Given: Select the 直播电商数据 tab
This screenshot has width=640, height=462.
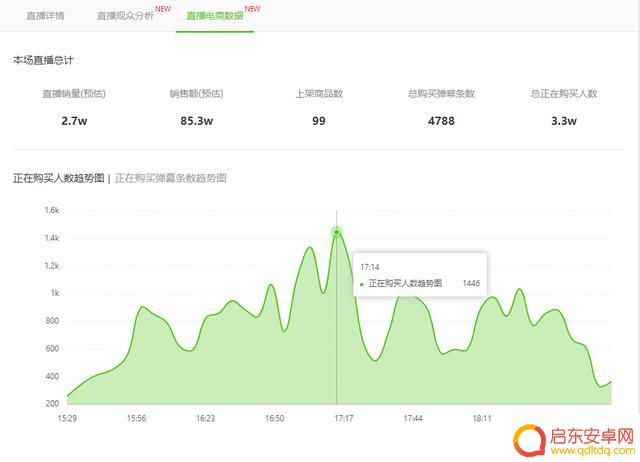Looking at the screenshot, I should tap(215, 16).
